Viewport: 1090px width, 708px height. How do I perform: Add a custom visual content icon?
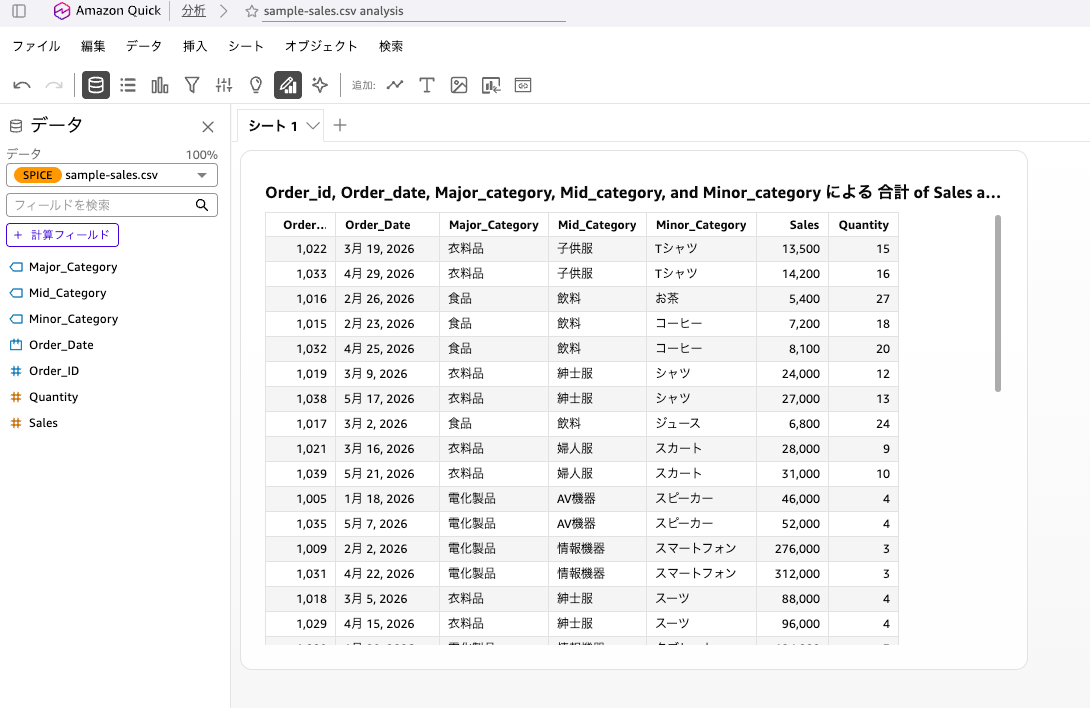tap(491, 85)
